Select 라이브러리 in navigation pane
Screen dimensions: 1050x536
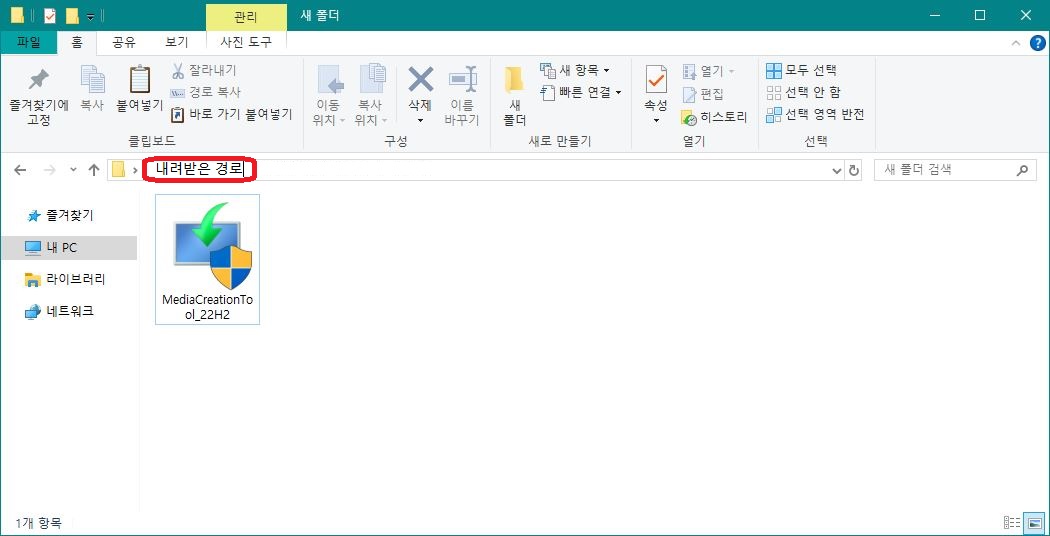point(65,279)
